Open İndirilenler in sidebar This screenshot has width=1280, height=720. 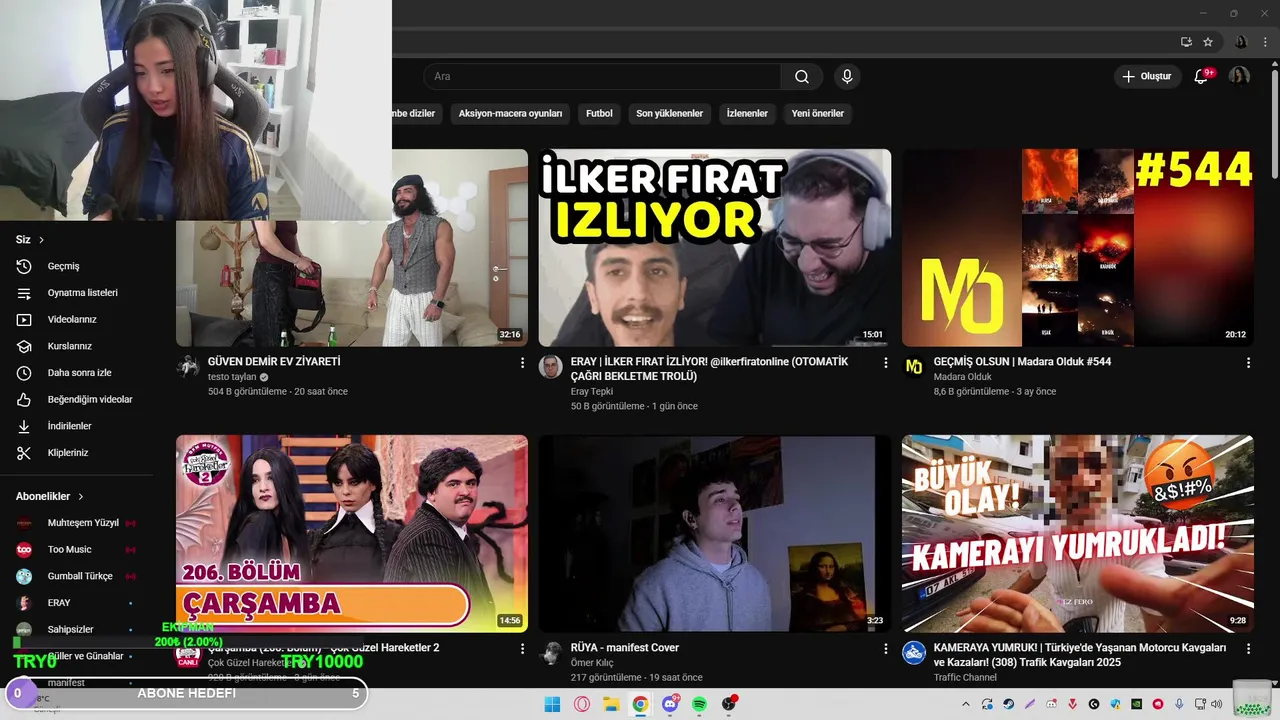77,426
